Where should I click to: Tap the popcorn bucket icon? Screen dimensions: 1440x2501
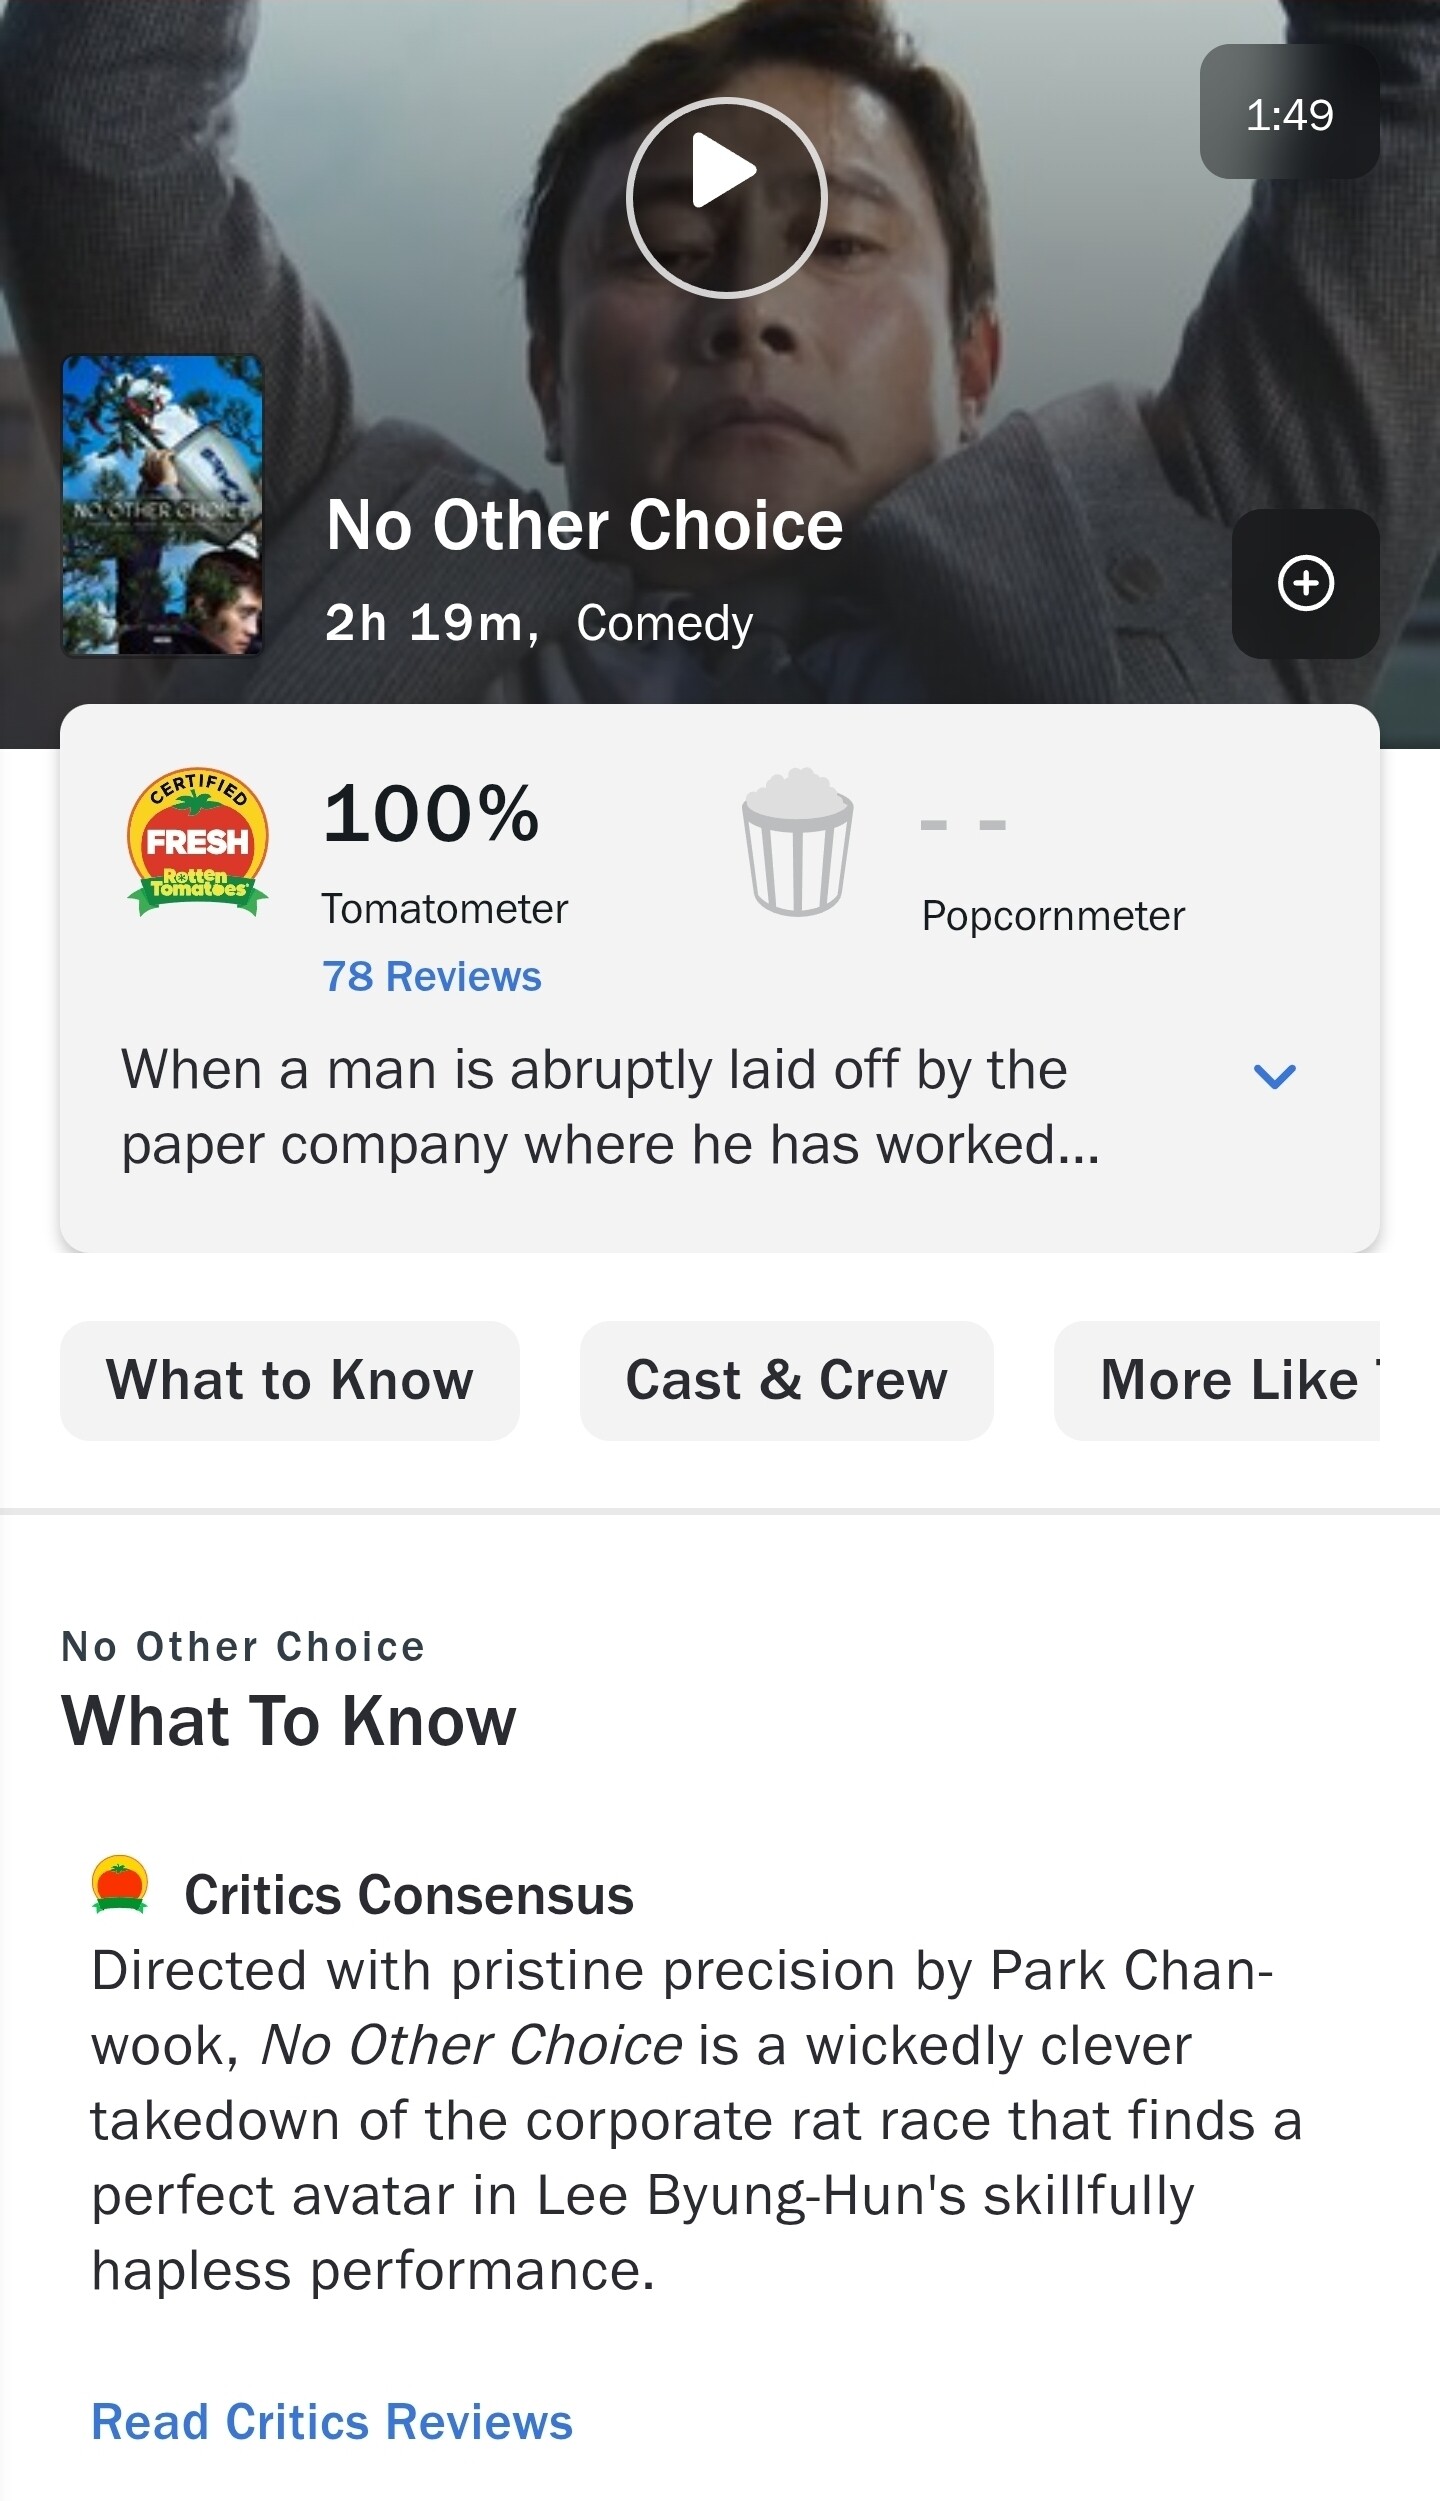point(797,842)
